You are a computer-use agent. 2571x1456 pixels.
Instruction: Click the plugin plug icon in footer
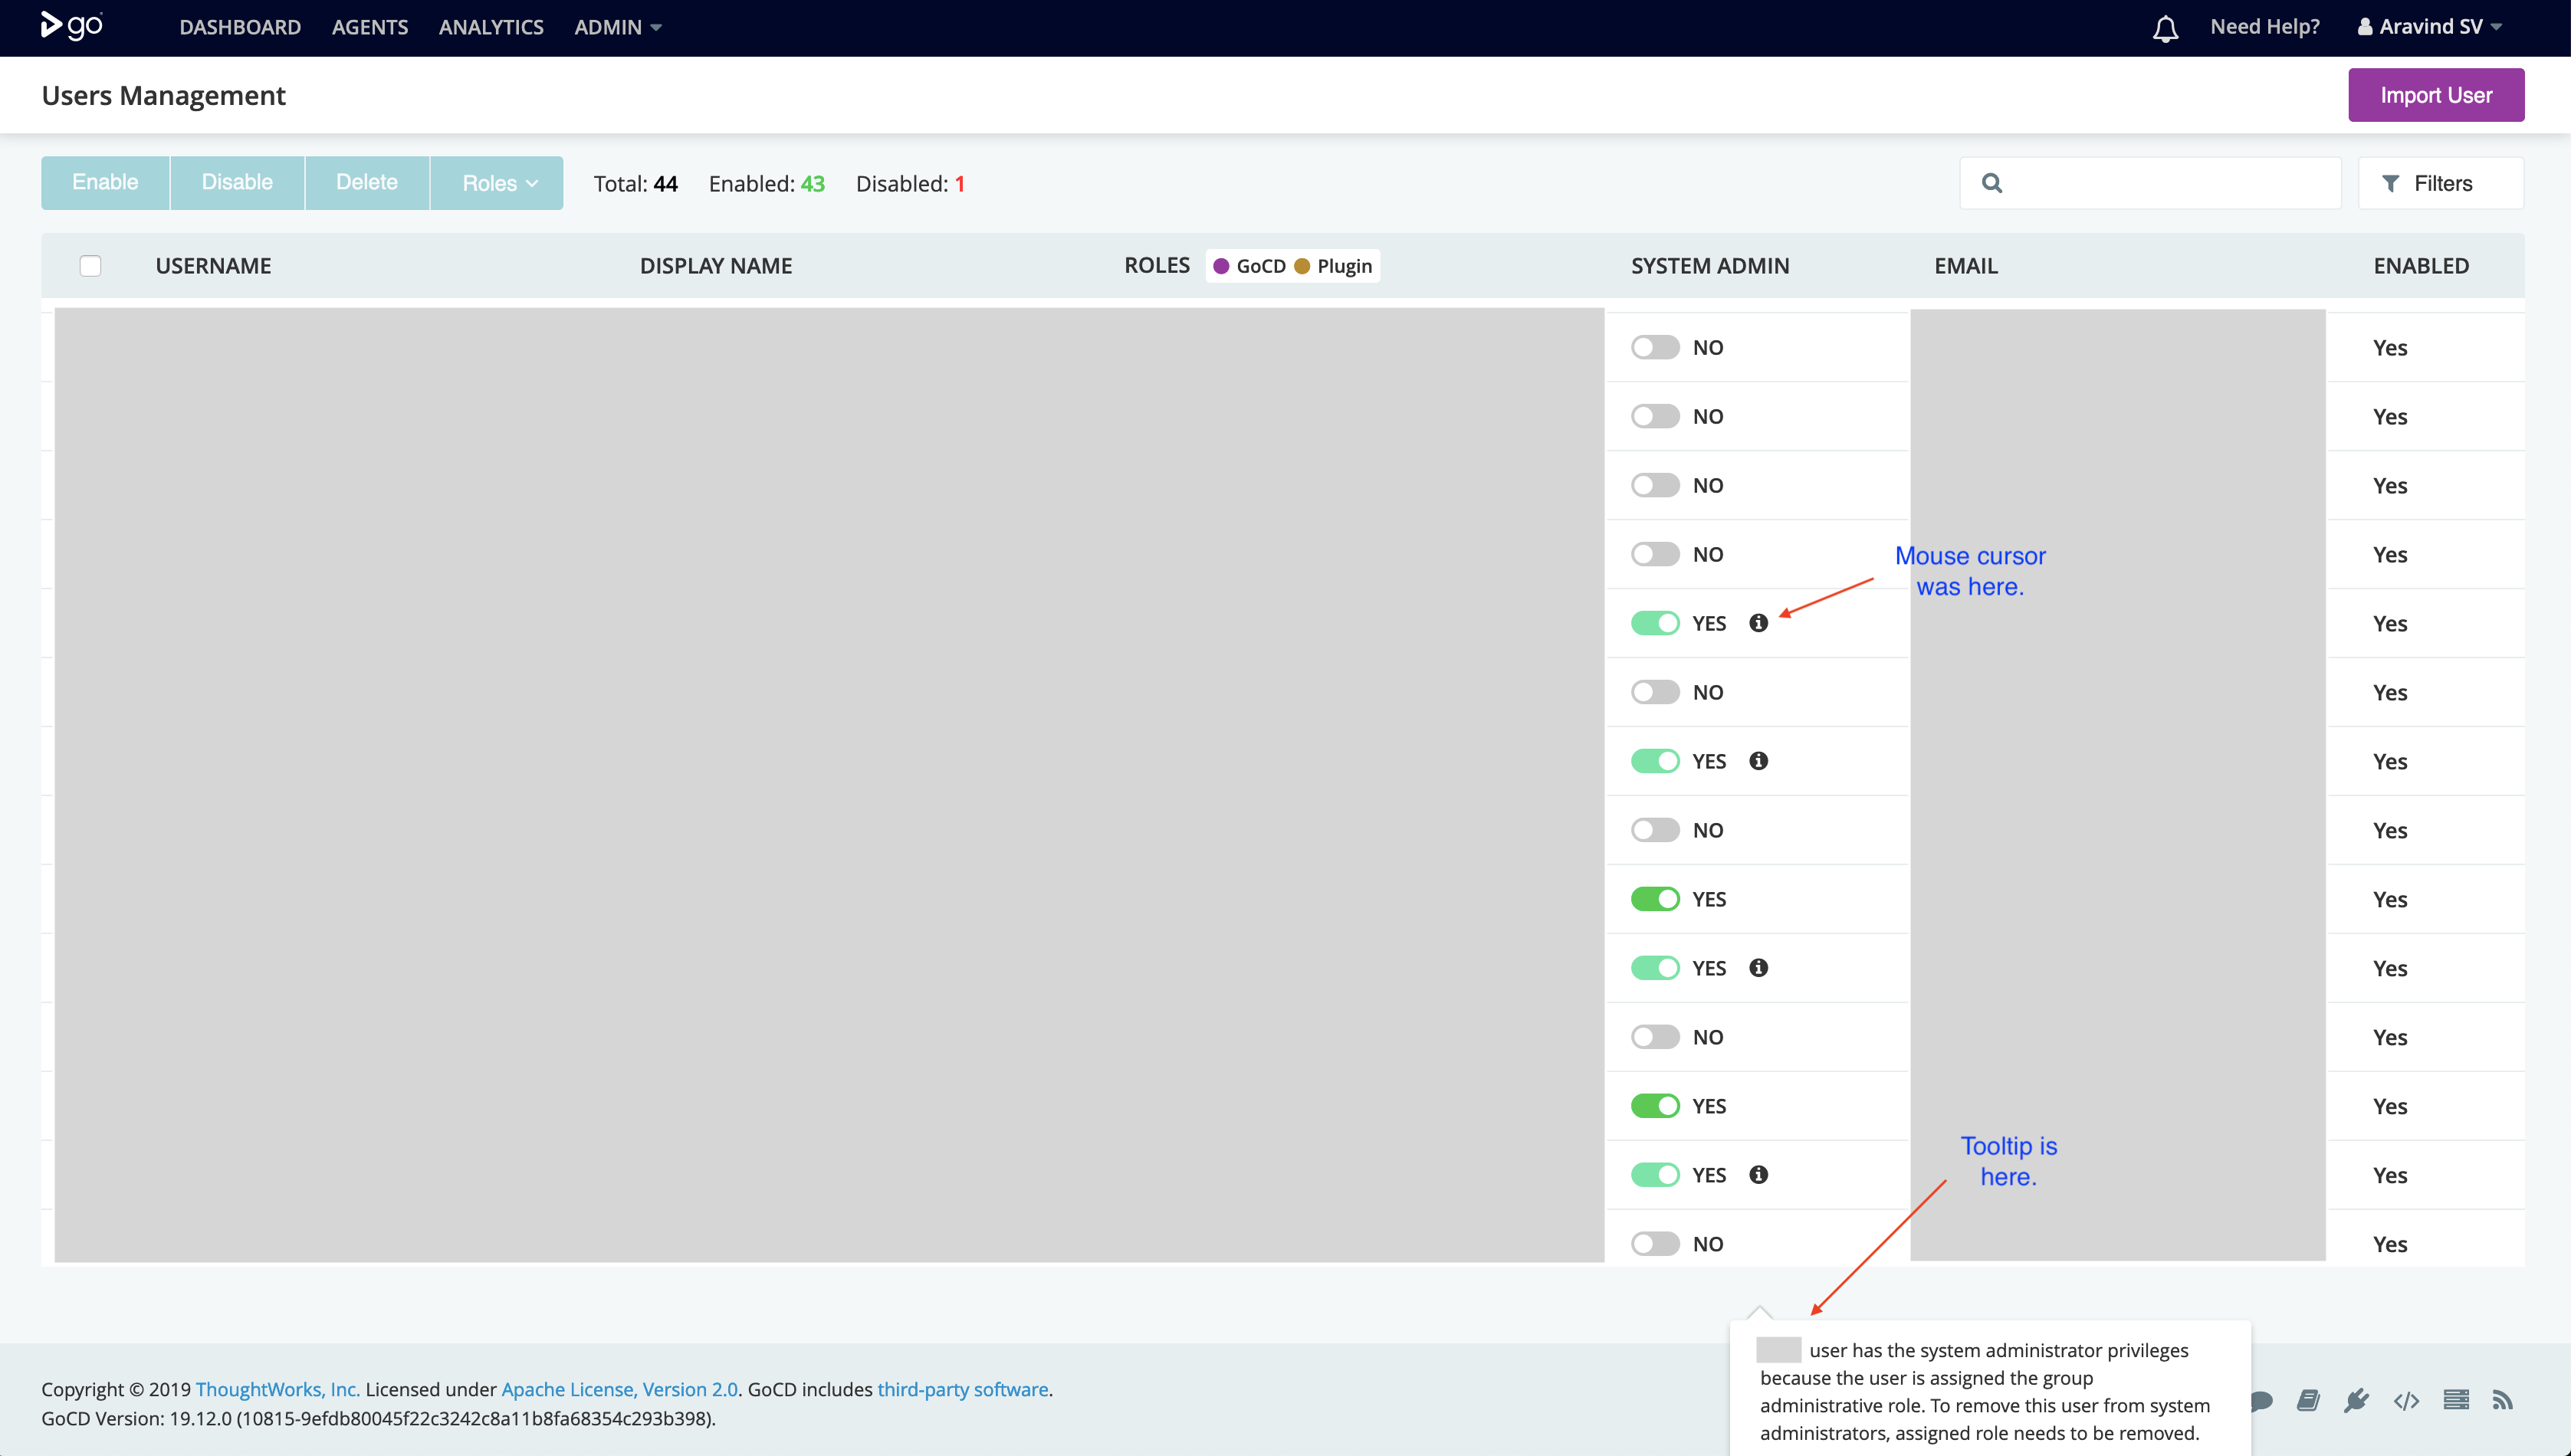coord(2356,1400)
